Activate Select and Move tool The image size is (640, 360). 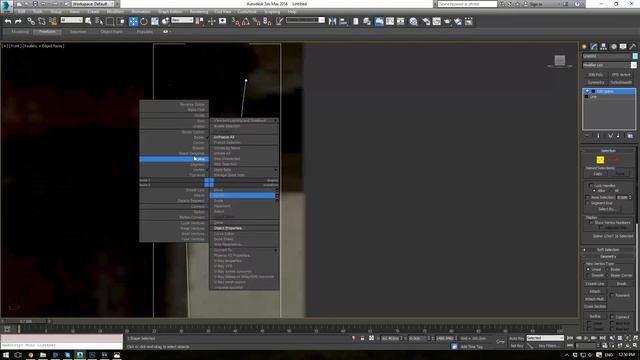tap(133, 21)
